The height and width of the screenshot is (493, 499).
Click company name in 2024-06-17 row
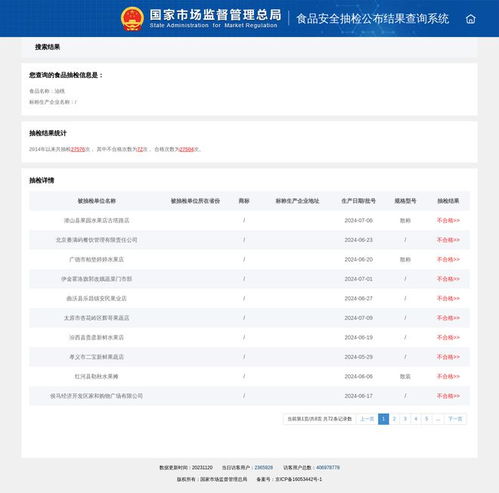pyautogui.click(x=97, y=396)
